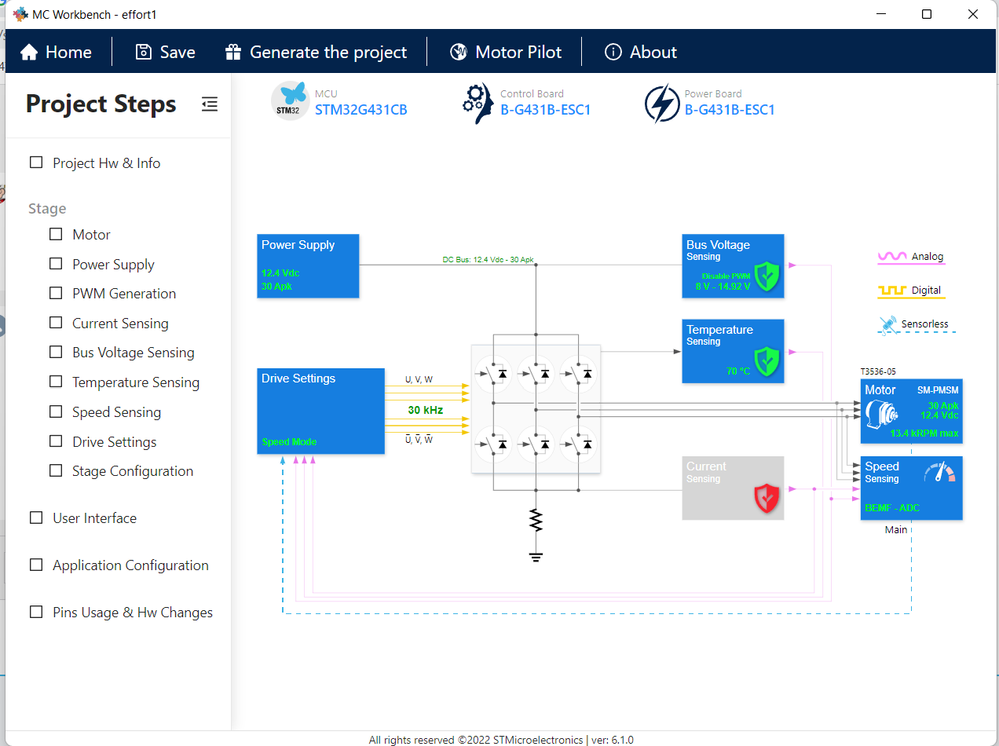Open the Temperature Sensing block title
Screen dimensions: 999x746
coord(719,329)
